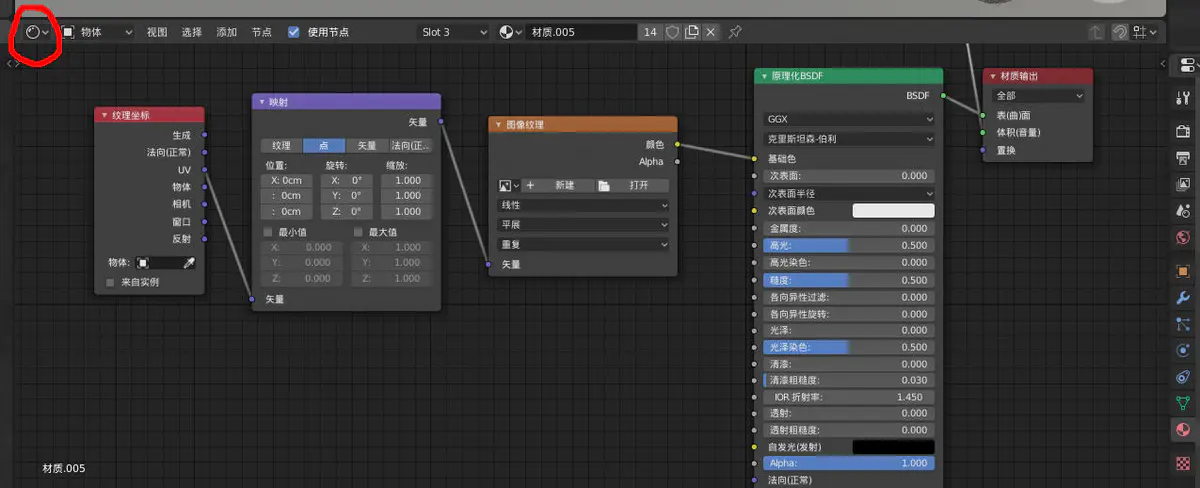Toggle 来自实例 checkbox
This screenshot has width=1200, height=488.
click(111, 283)
